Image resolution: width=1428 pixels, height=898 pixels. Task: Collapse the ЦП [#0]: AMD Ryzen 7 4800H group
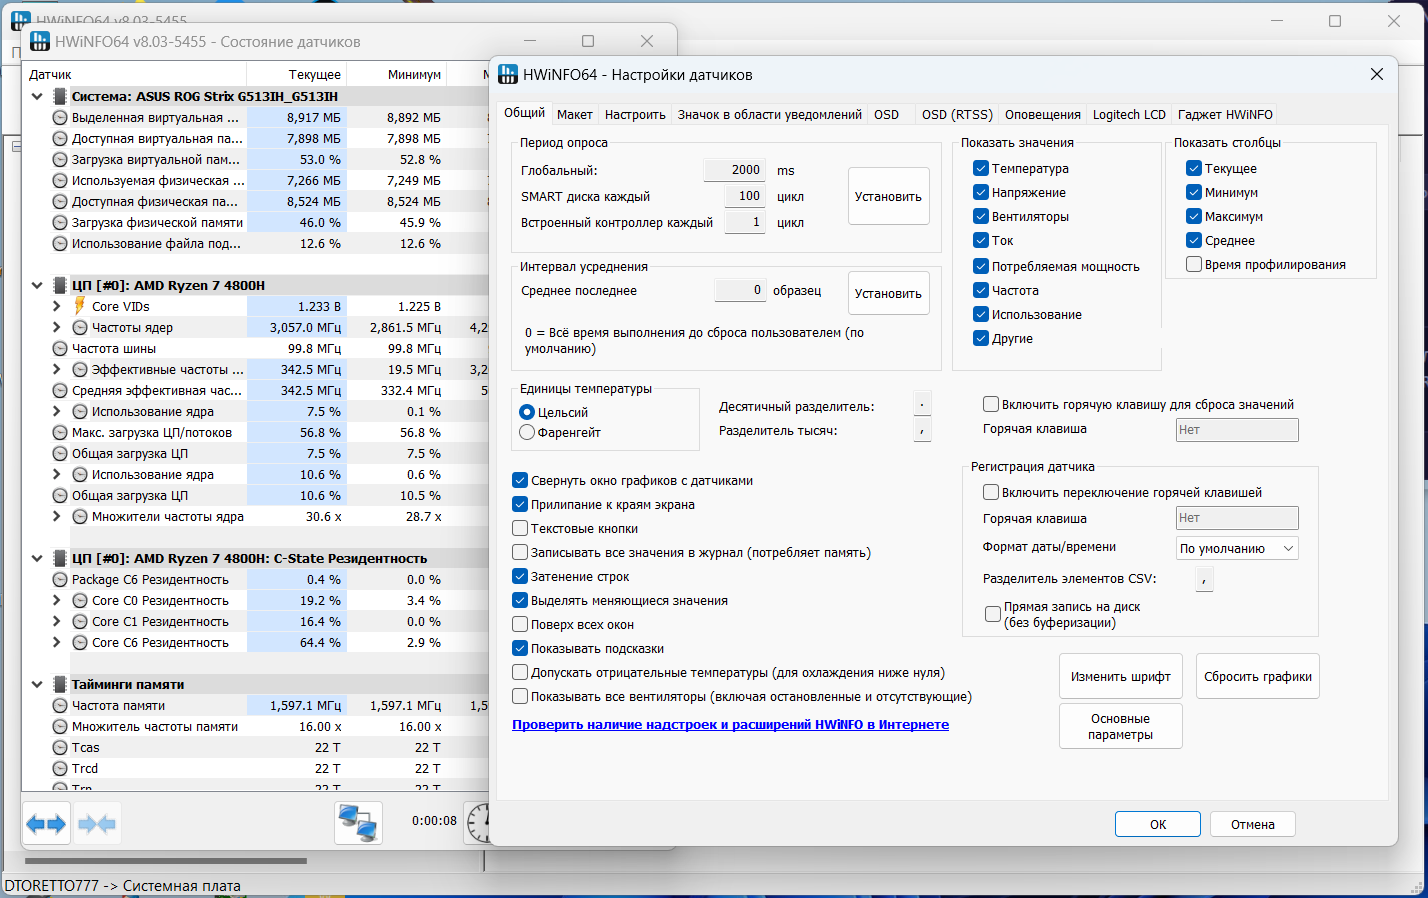pyautogui.click(x=37, y=286)
